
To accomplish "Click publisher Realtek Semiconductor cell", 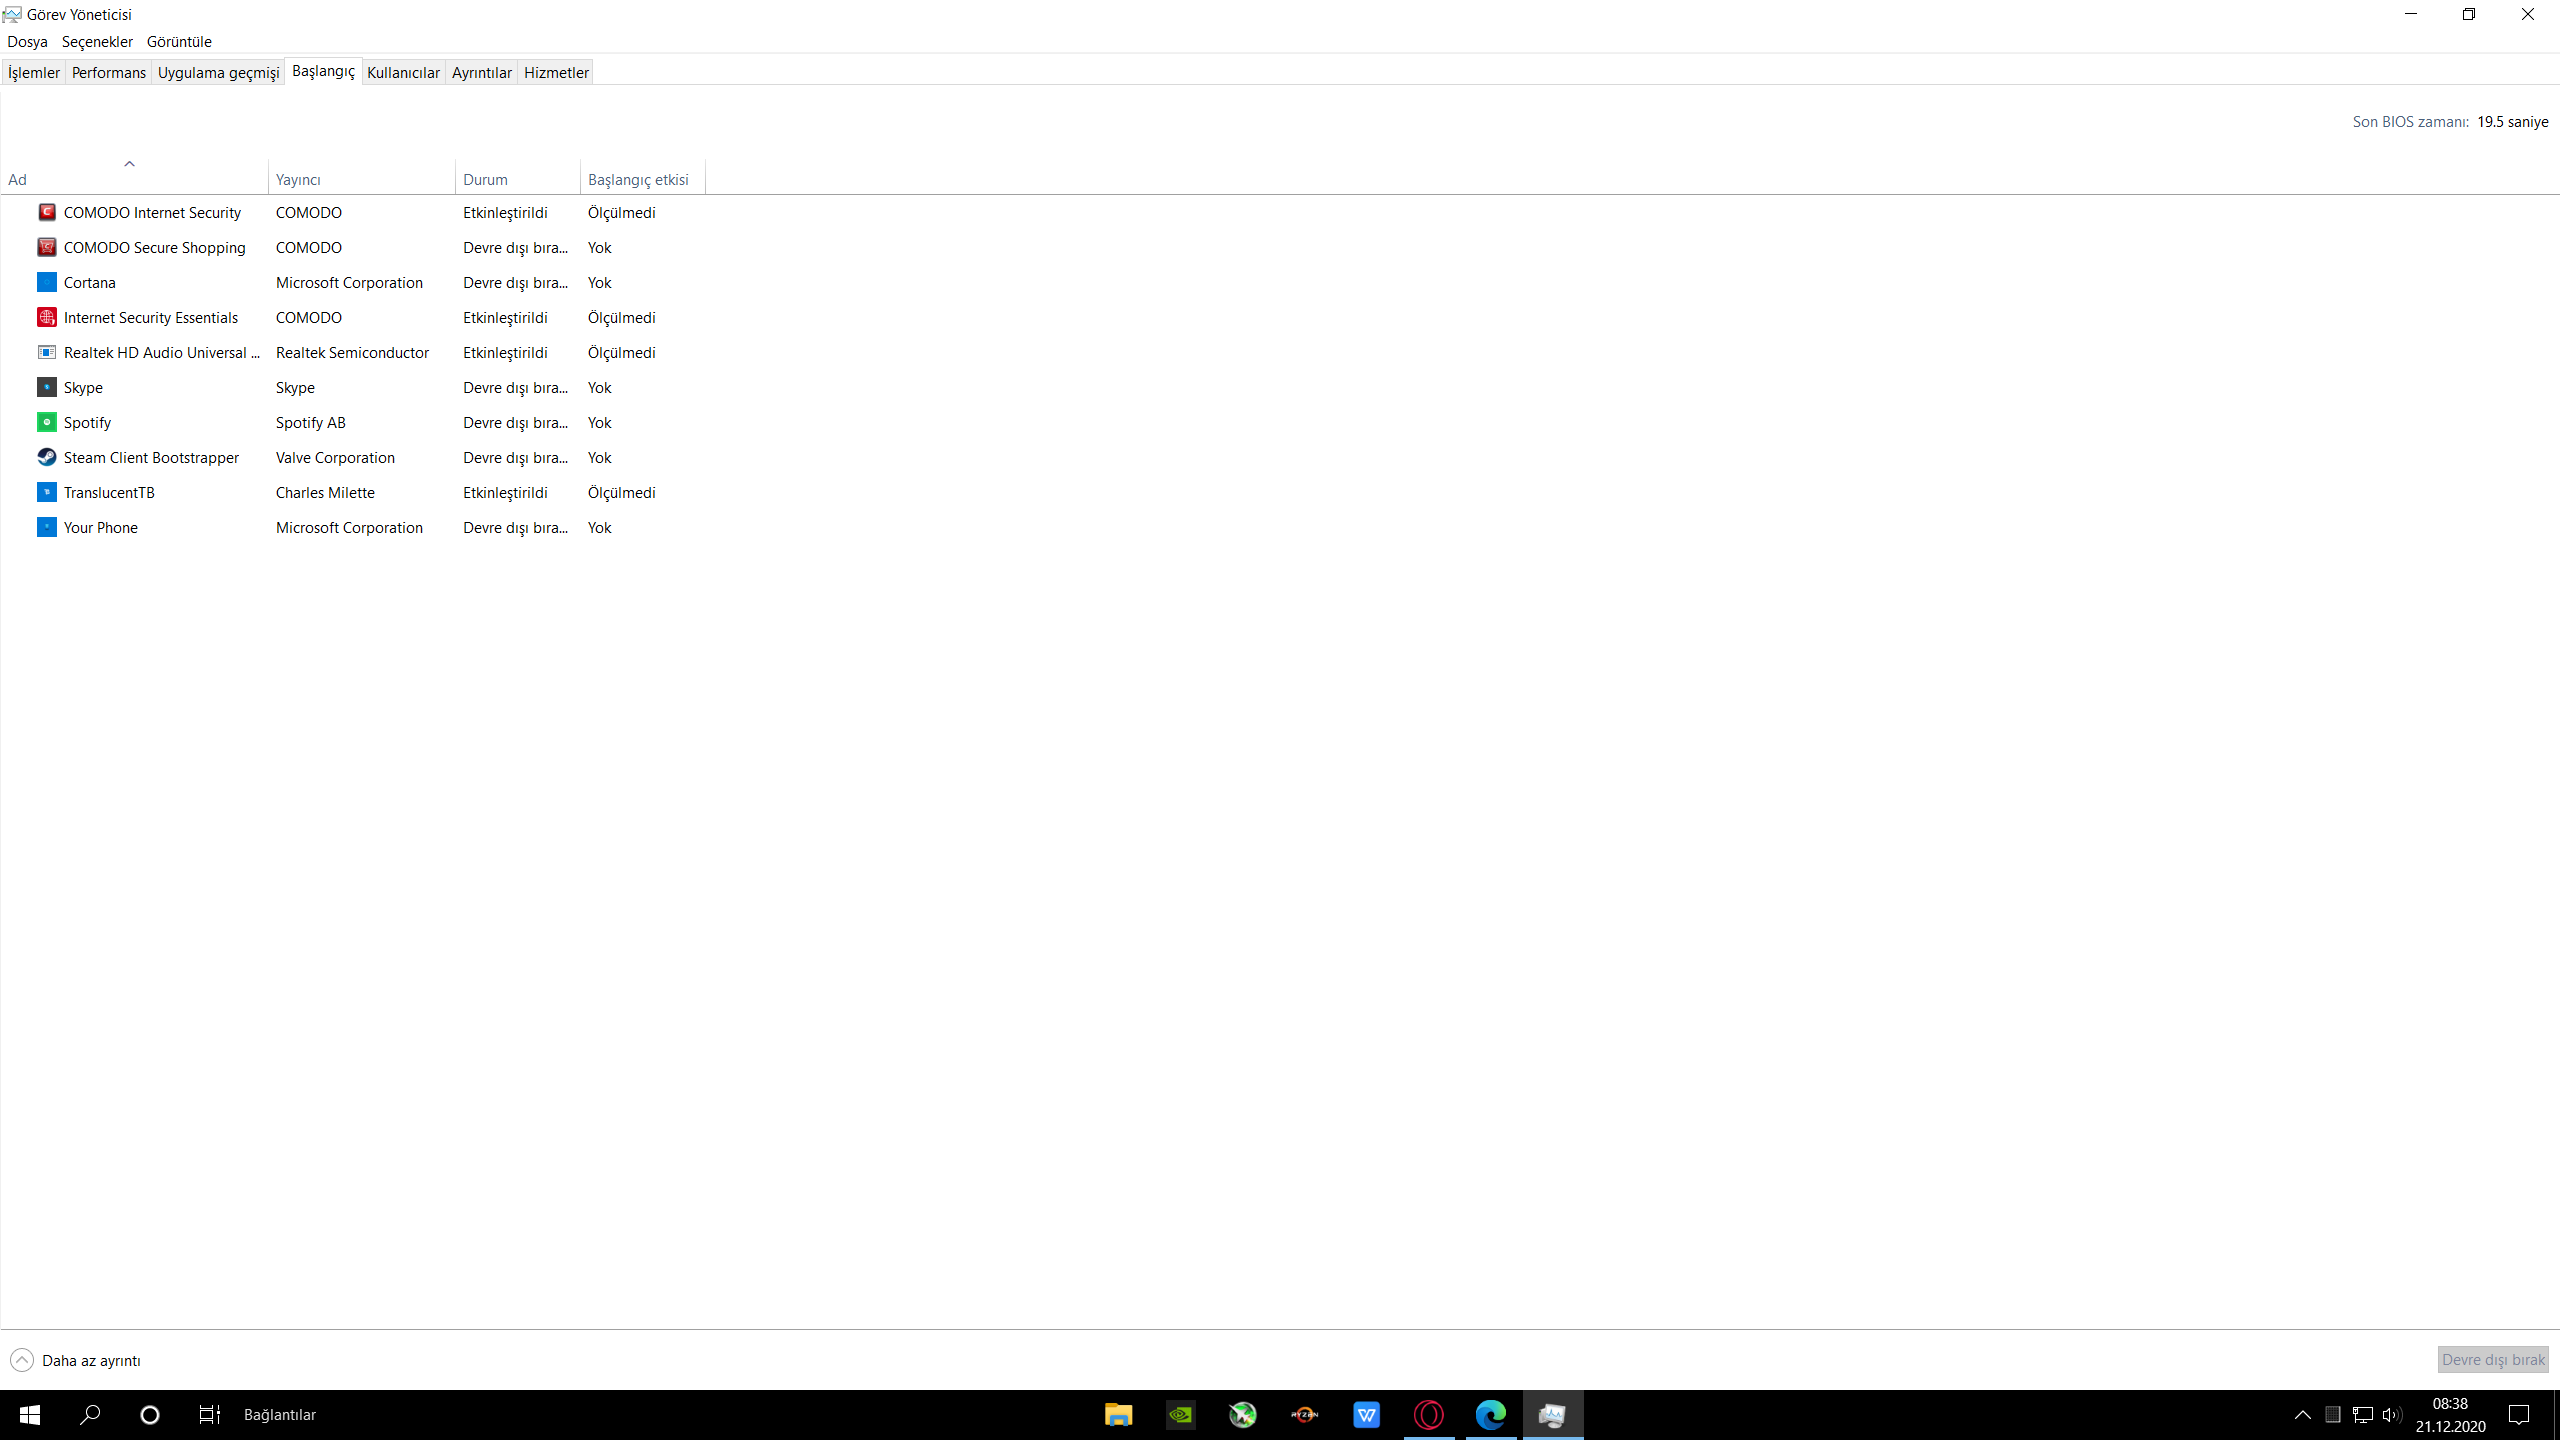I will tap(352, 352).
